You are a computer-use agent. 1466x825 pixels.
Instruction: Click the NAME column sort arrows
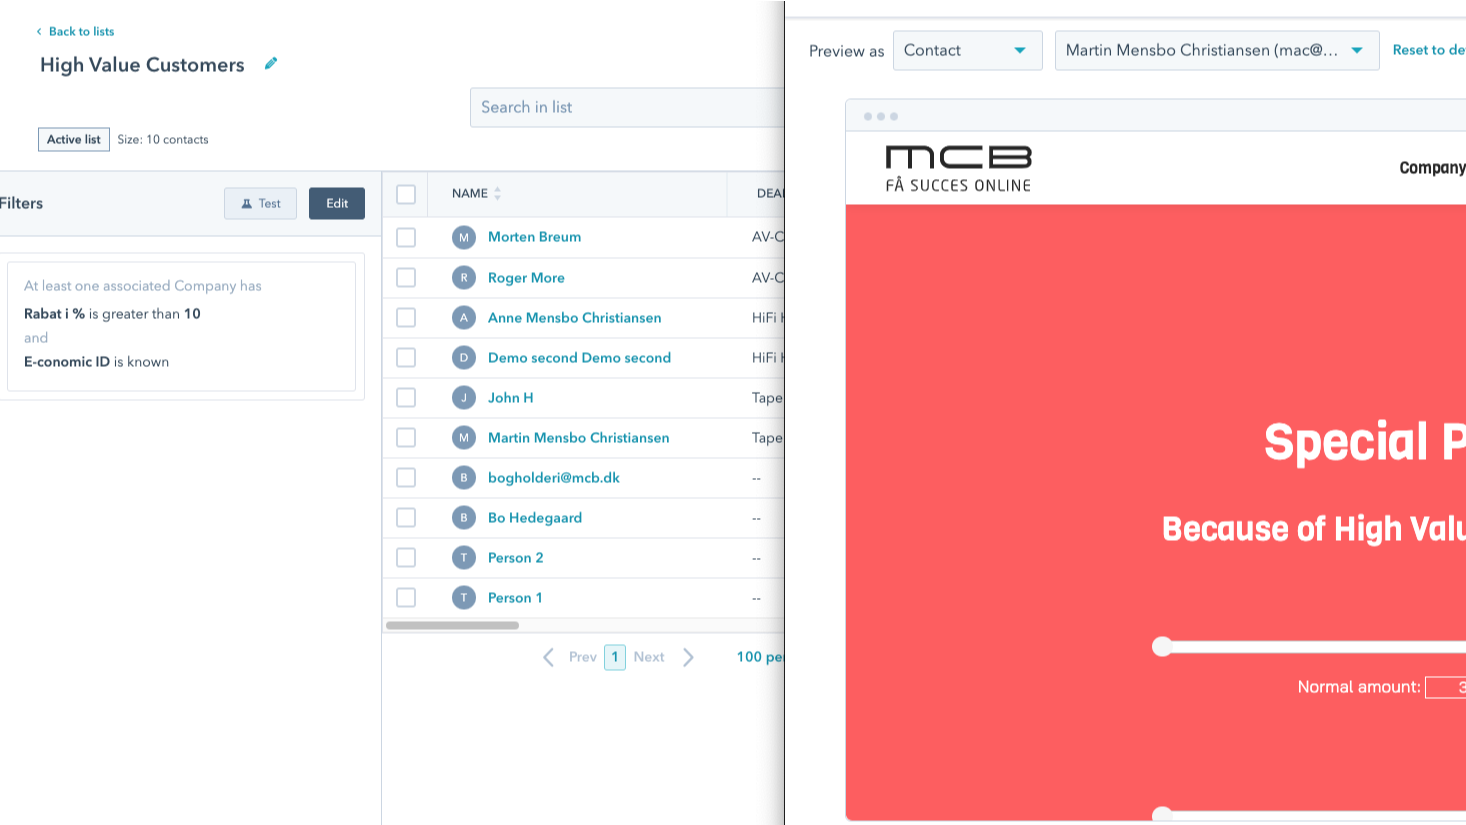pyautogui.click(x=497, y=194)
